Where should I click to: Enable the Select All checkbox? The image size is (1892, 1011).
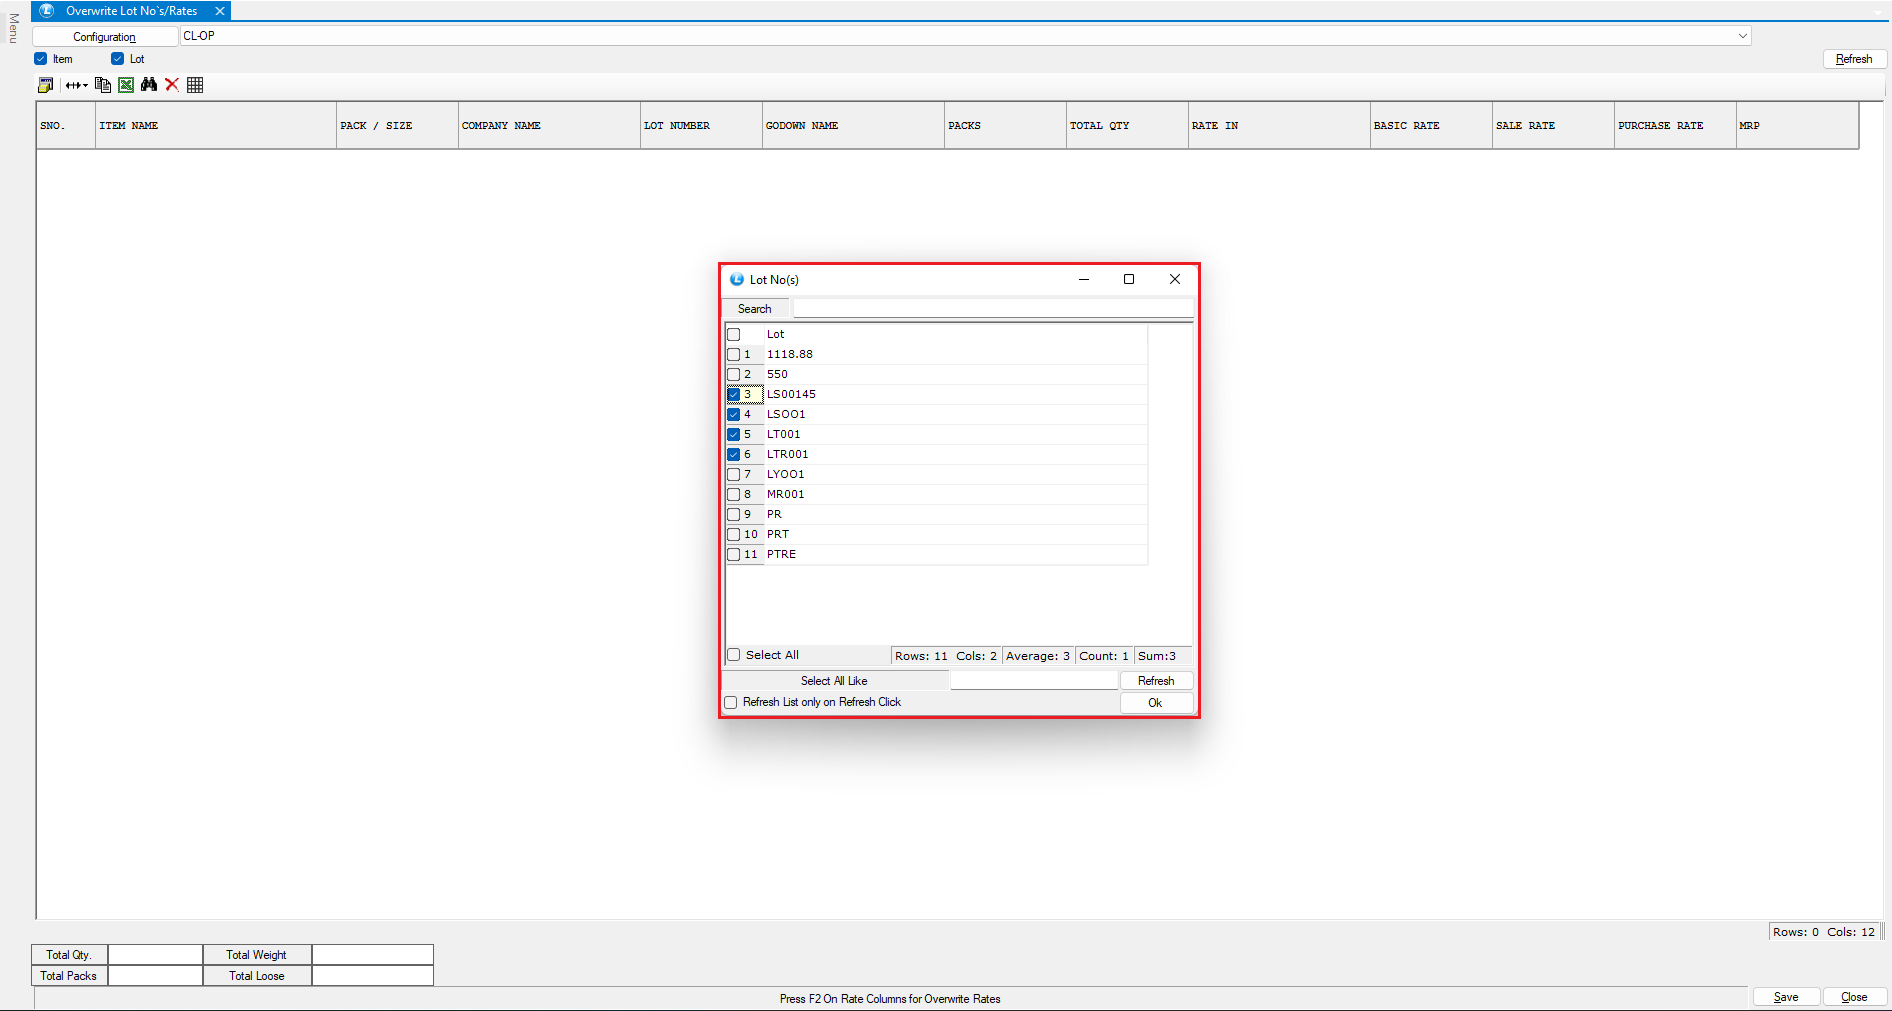click(734, 655)
